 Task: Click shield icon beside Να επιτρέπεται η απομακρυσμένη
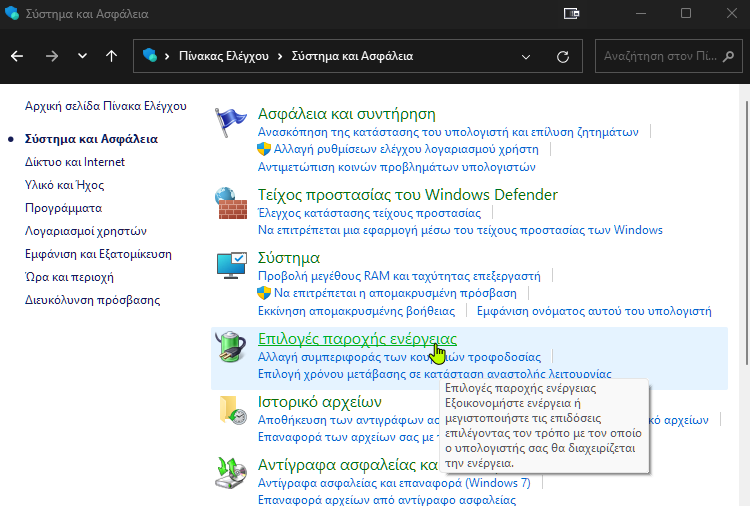pos(264,293)
